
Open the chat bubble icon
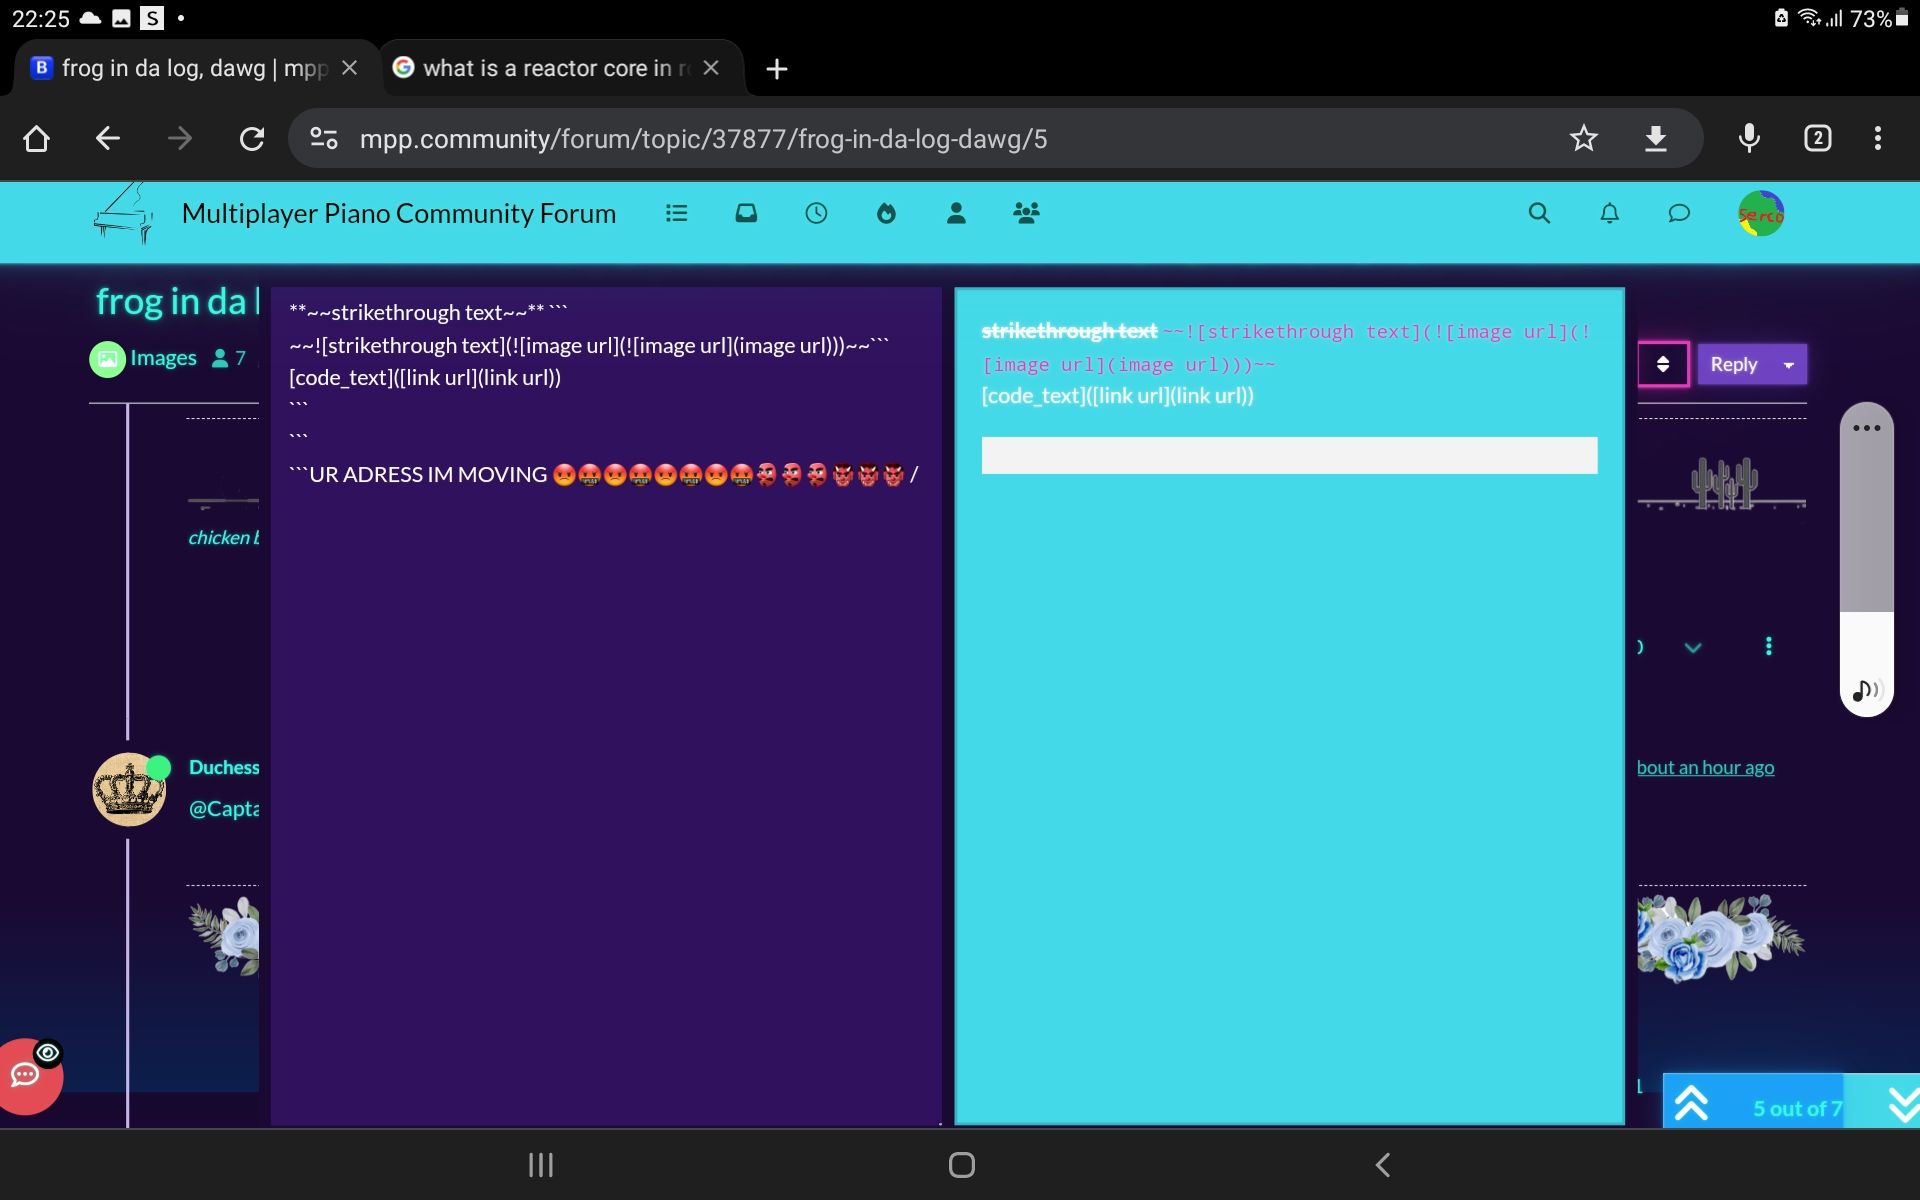[1679, 213]
